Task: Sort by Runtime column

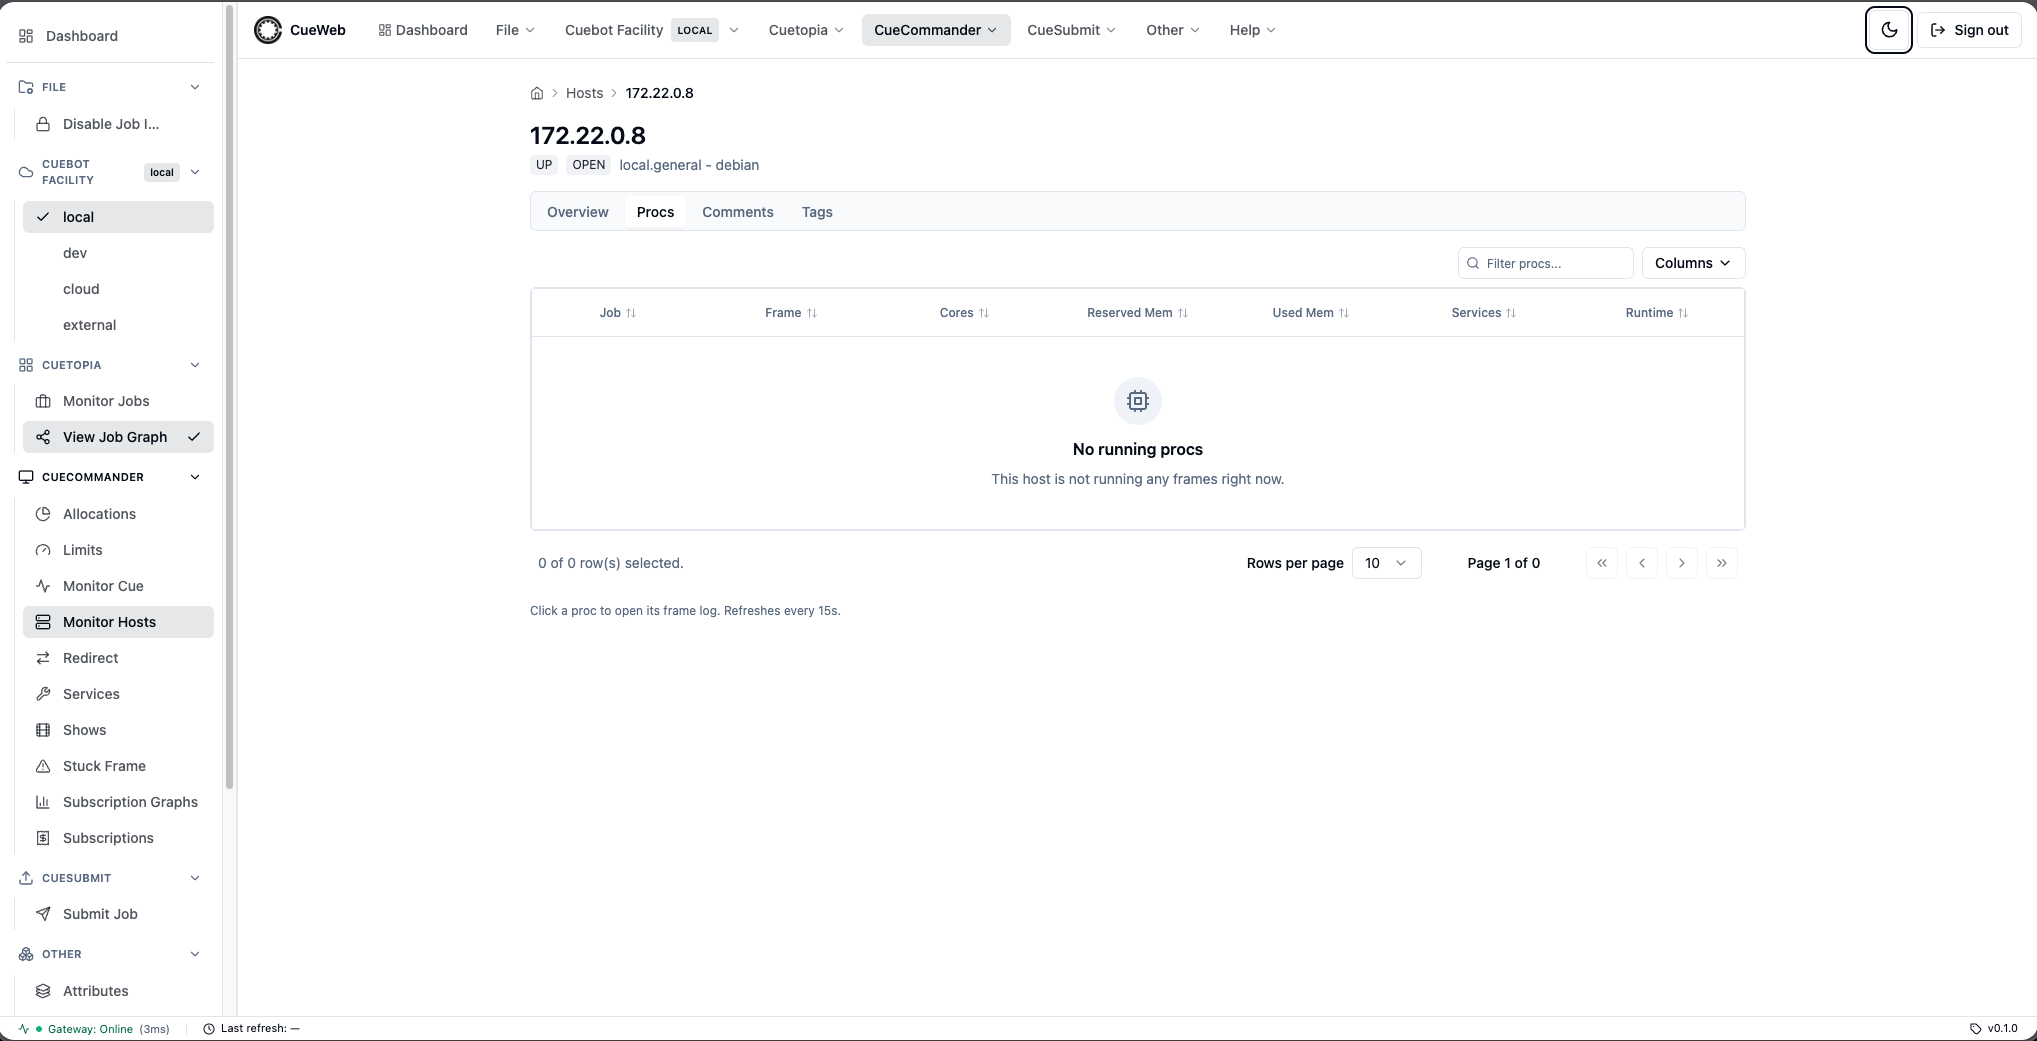Action: pyautogui.click(x=1657, y=313)
